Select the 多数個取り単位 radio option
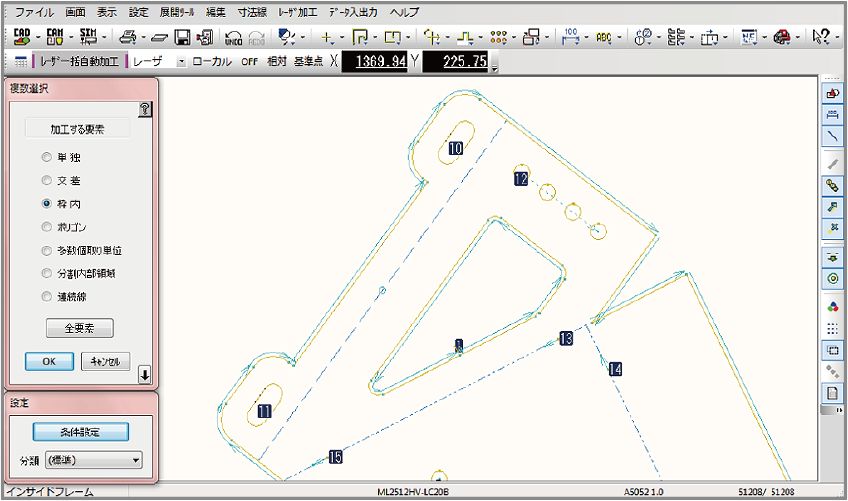The image size is (848, 501). 47,250
